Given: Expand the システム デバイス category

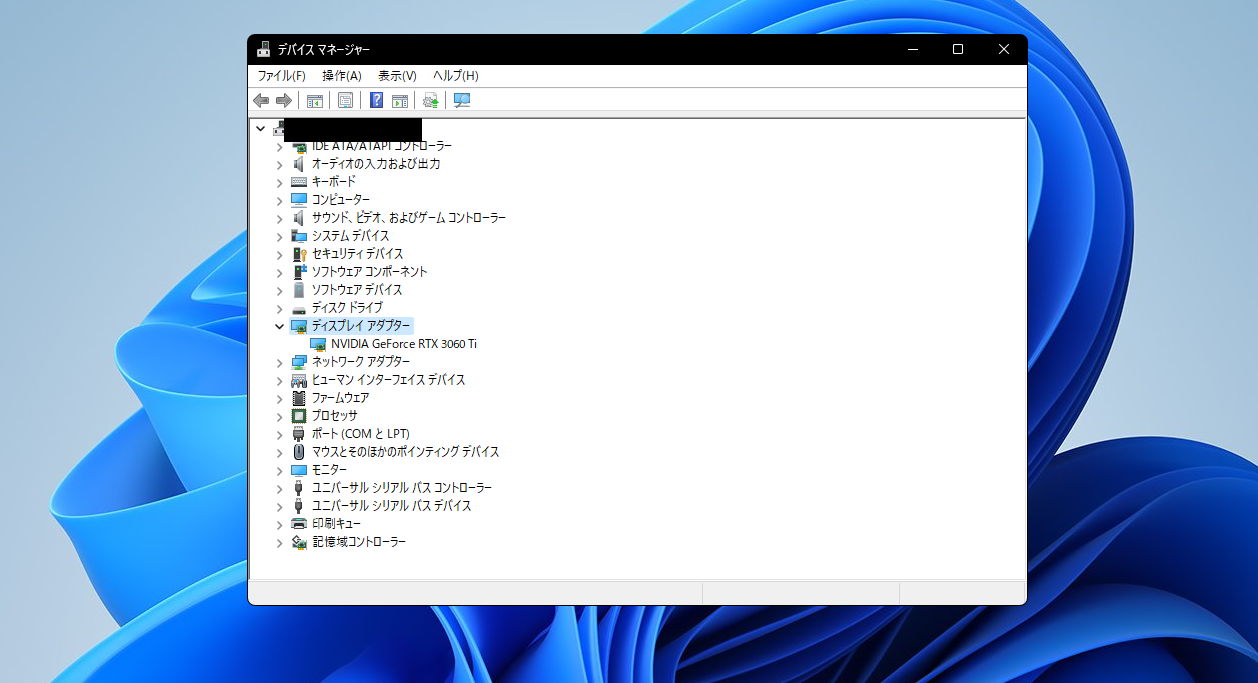Looking at the screenshot, I should coord(279,236).
